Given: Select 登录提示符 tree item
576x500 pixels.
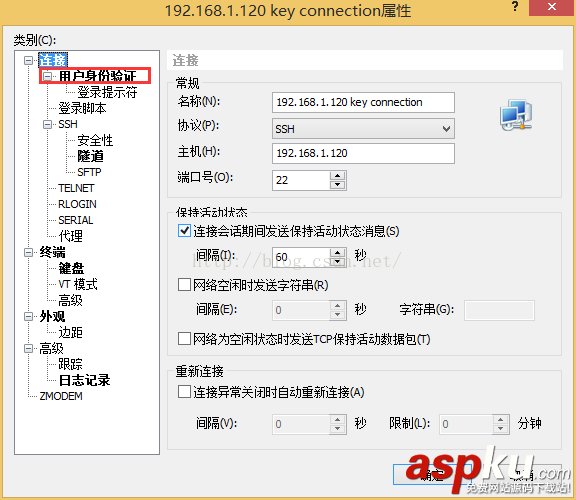Looking at the screenshot, I should (x=107, y=92).
